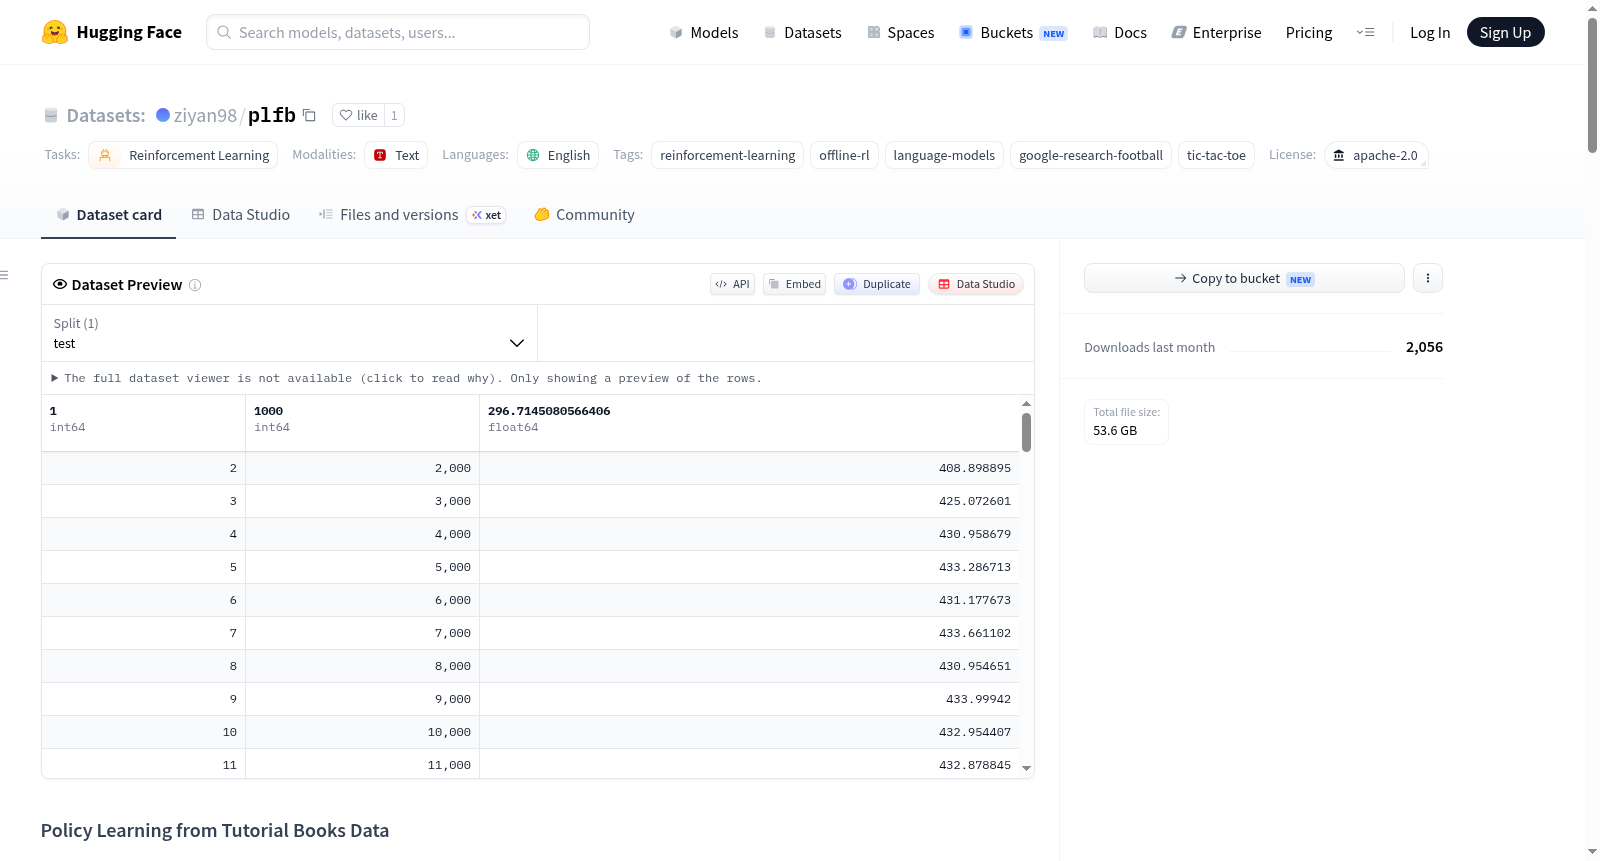Open the Datasets navigation link
This screenshot has width=1600, height=861.
point(802,32)
